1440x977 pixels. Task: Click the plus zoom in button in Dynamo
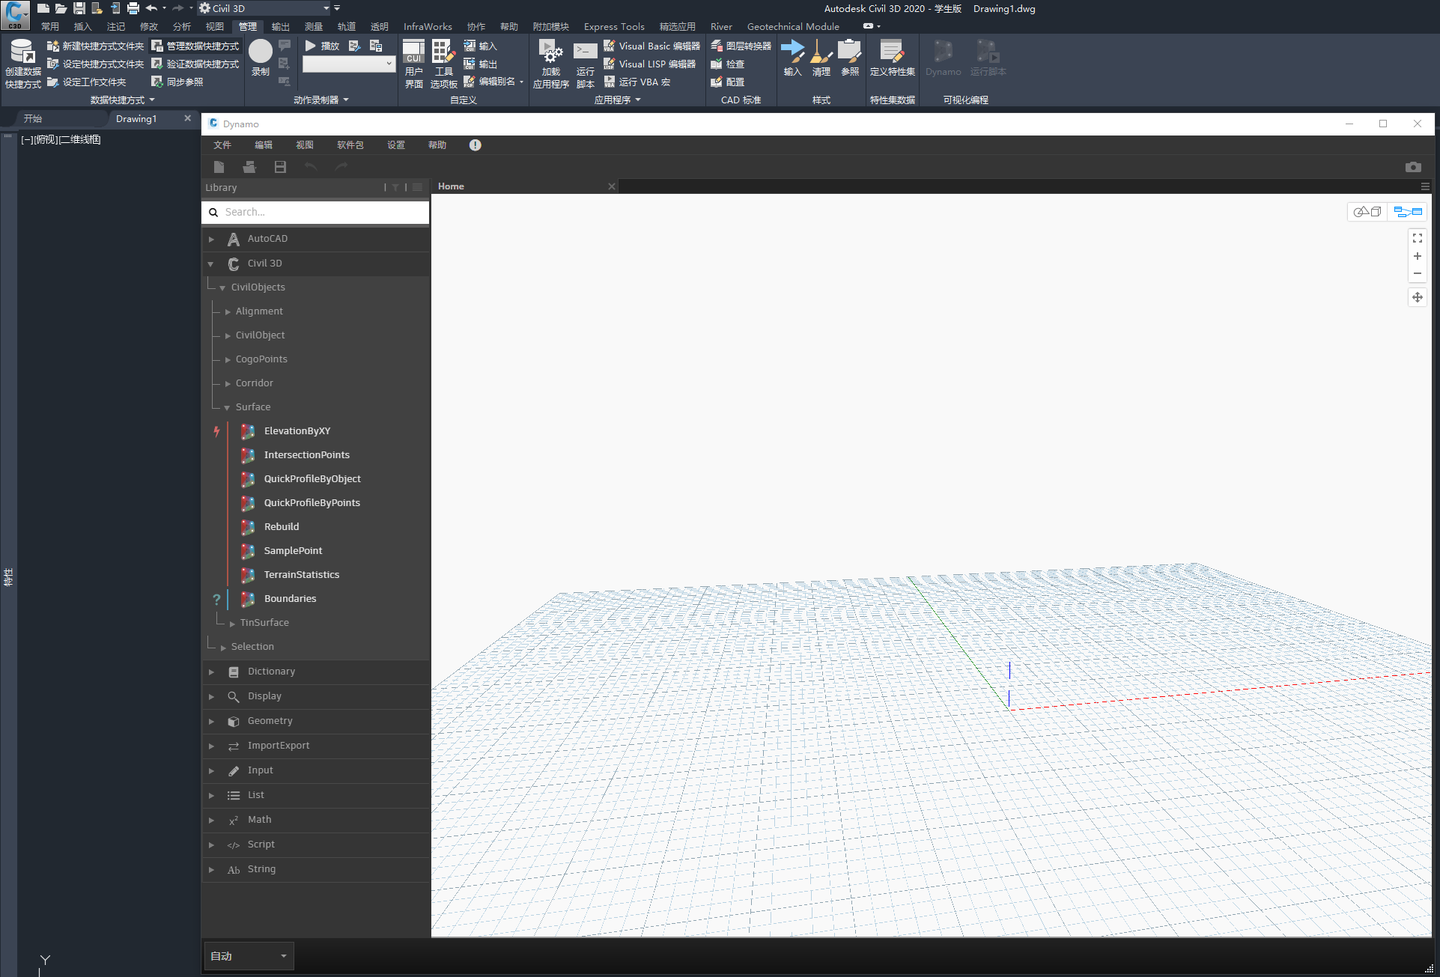click(1417, 256)
